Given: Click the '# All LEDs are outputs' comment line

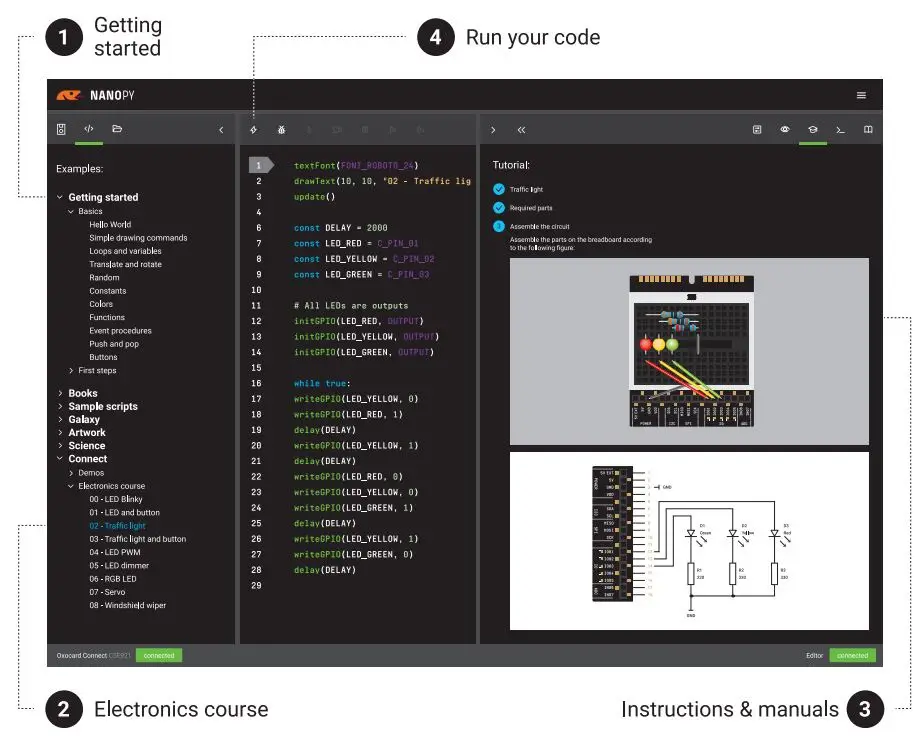Looking at the screenshot, I should (x=351, y=305).
